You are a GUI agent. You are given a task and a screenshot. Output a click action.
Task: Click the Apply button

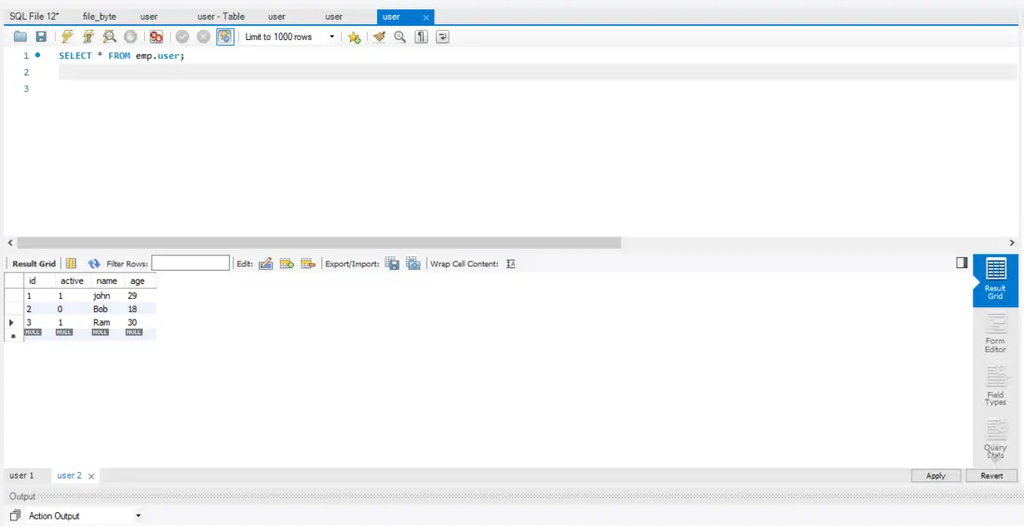[x=935, y=475]
